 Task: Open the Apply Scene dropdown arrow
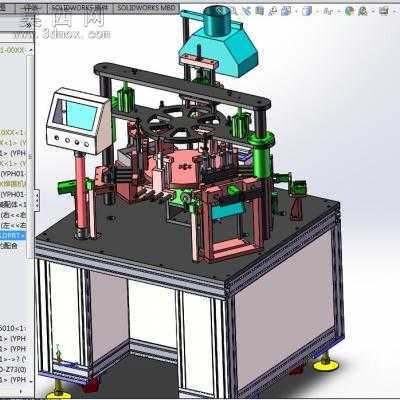pyautogui.click(x=373, y=12)
